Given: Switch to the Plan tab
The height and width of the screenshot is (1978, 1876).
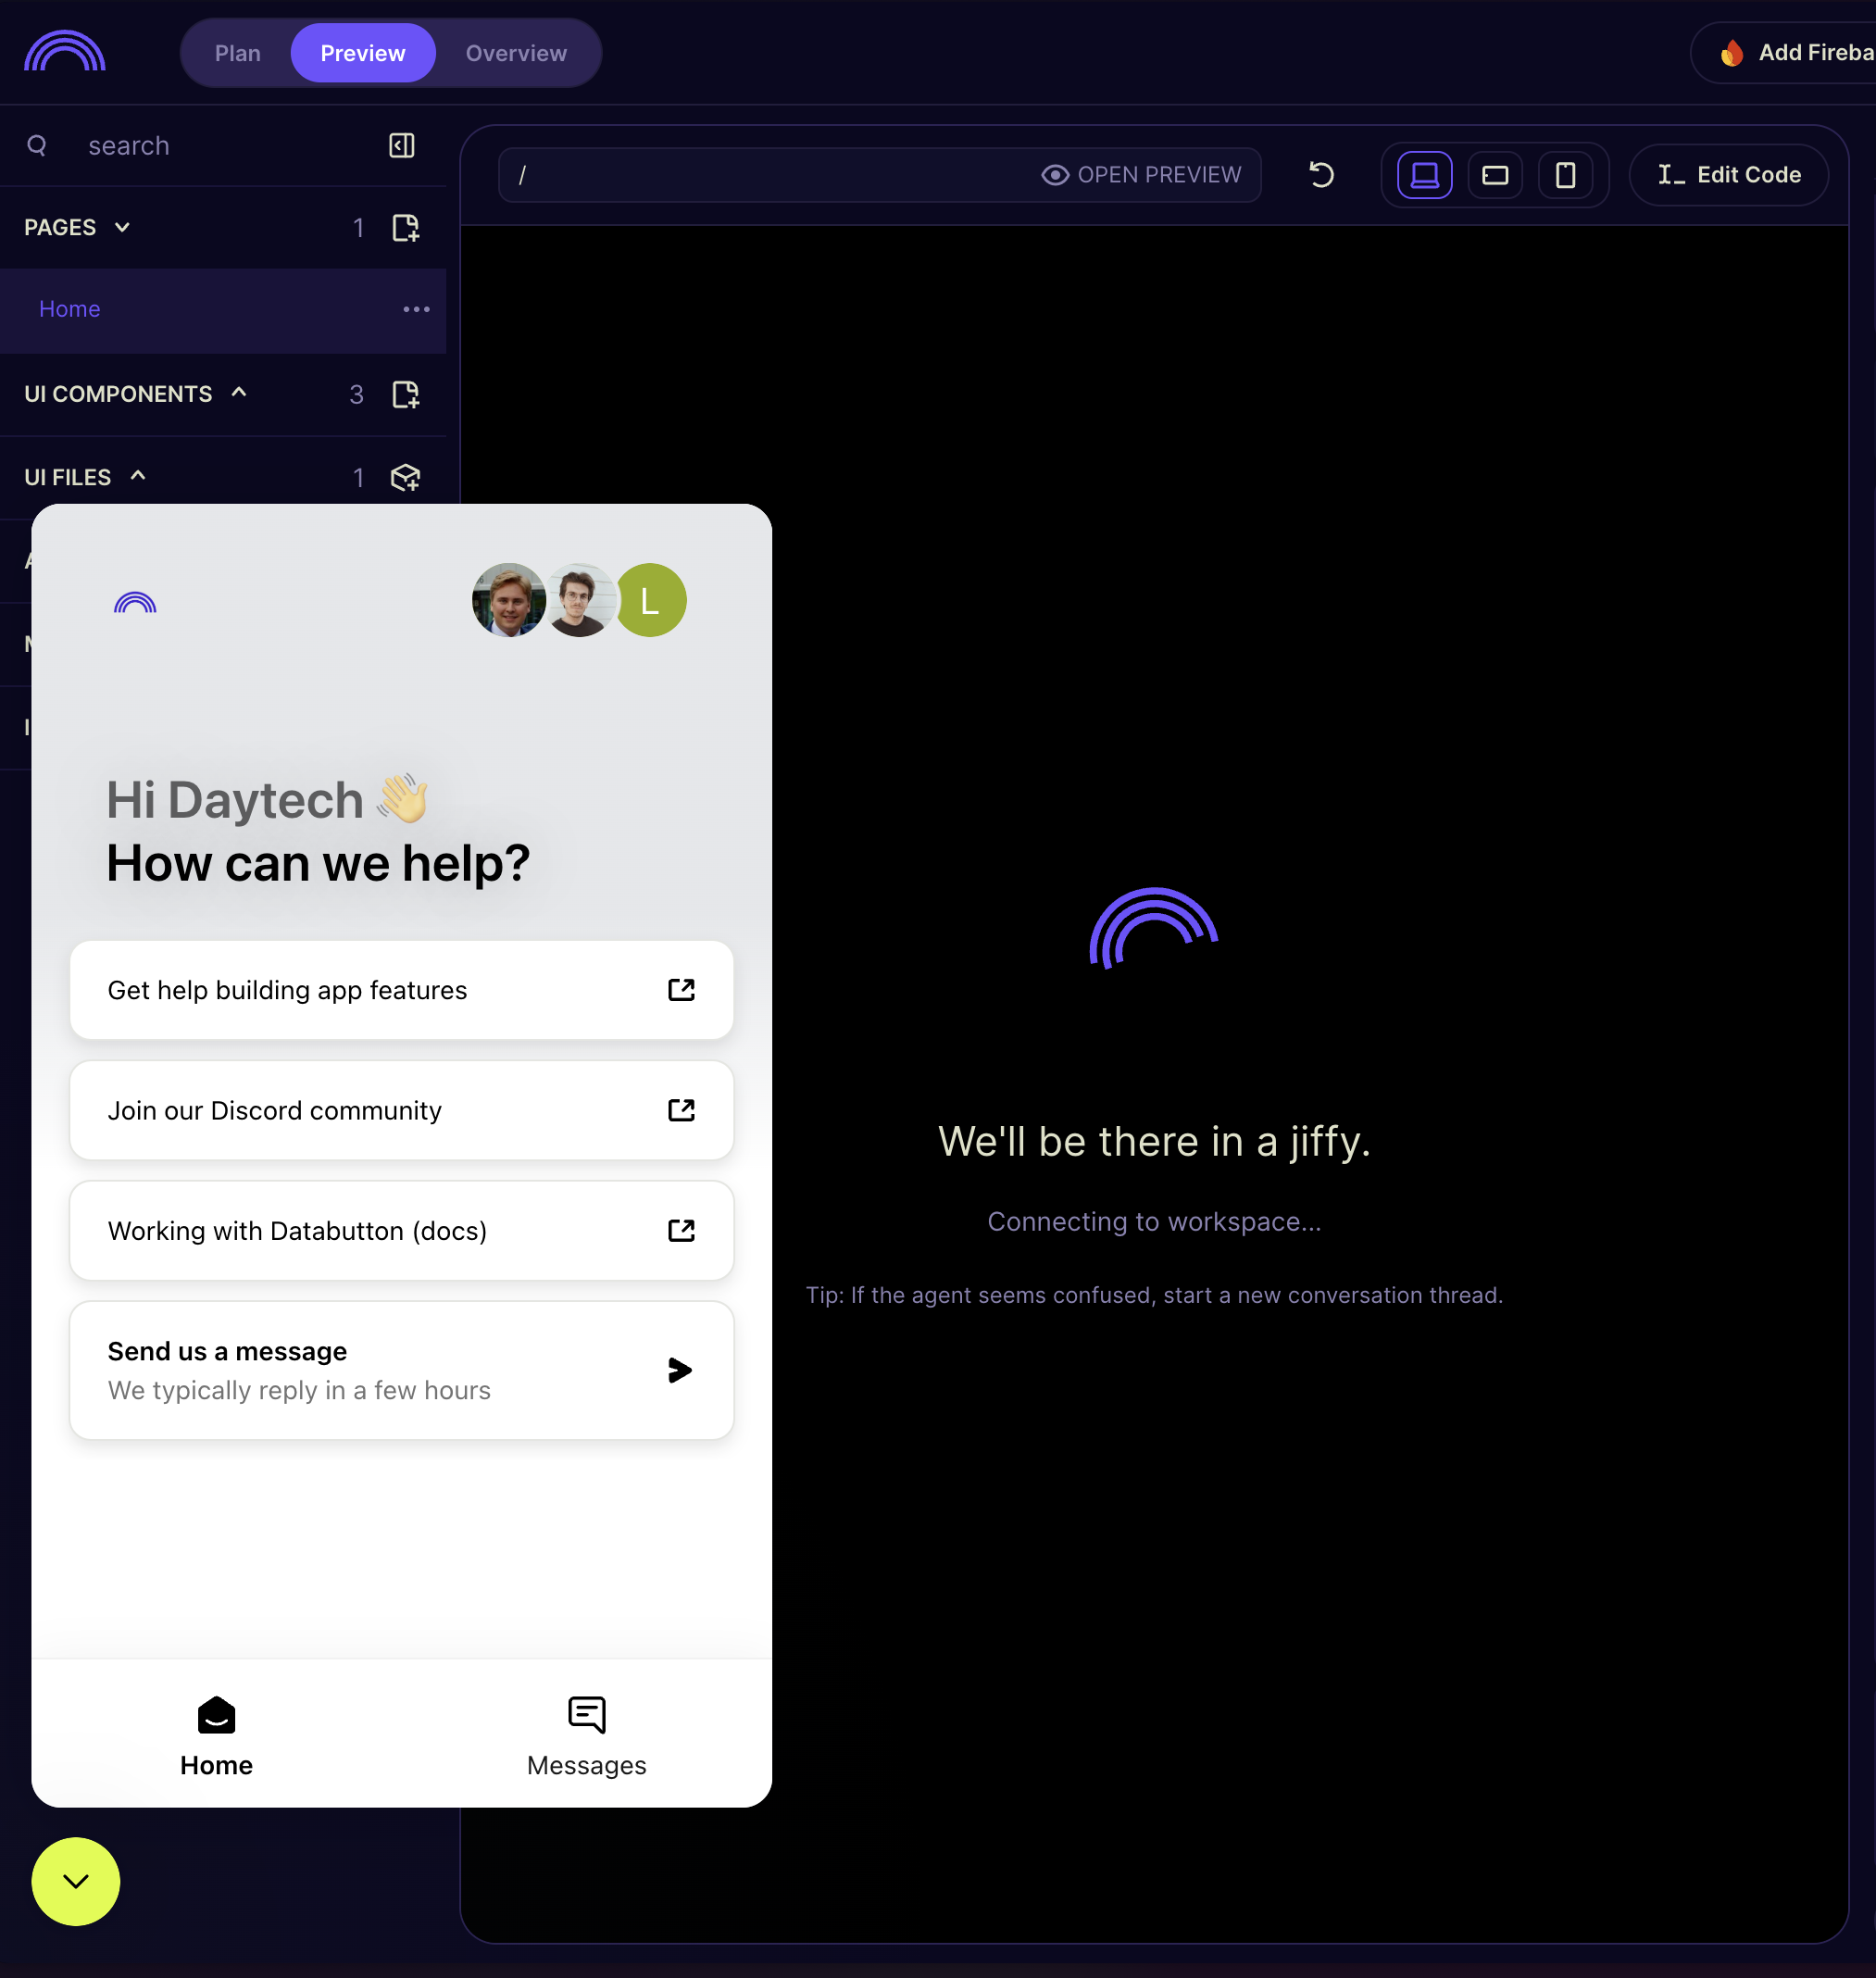Looking at the screenshot, I should click(237, 53).
